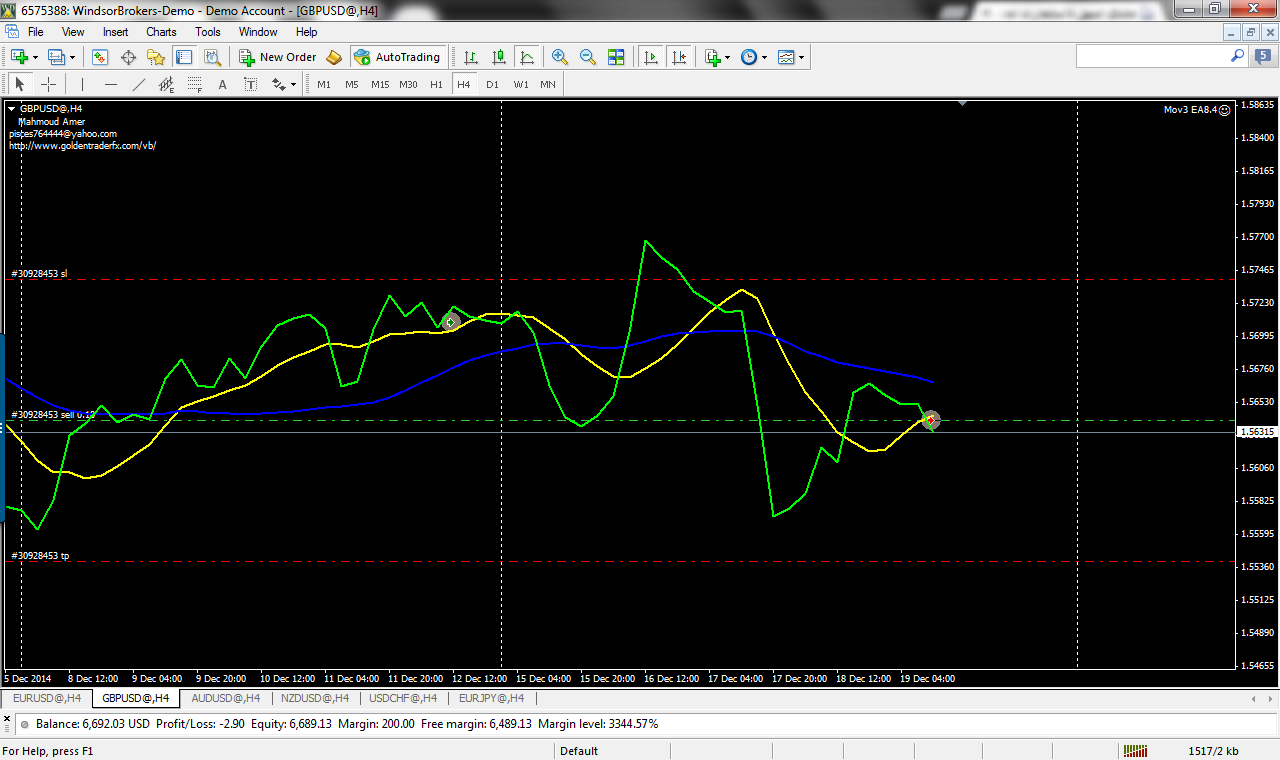
Task: Select the equidistant channel tool
Action: (166, 84)
